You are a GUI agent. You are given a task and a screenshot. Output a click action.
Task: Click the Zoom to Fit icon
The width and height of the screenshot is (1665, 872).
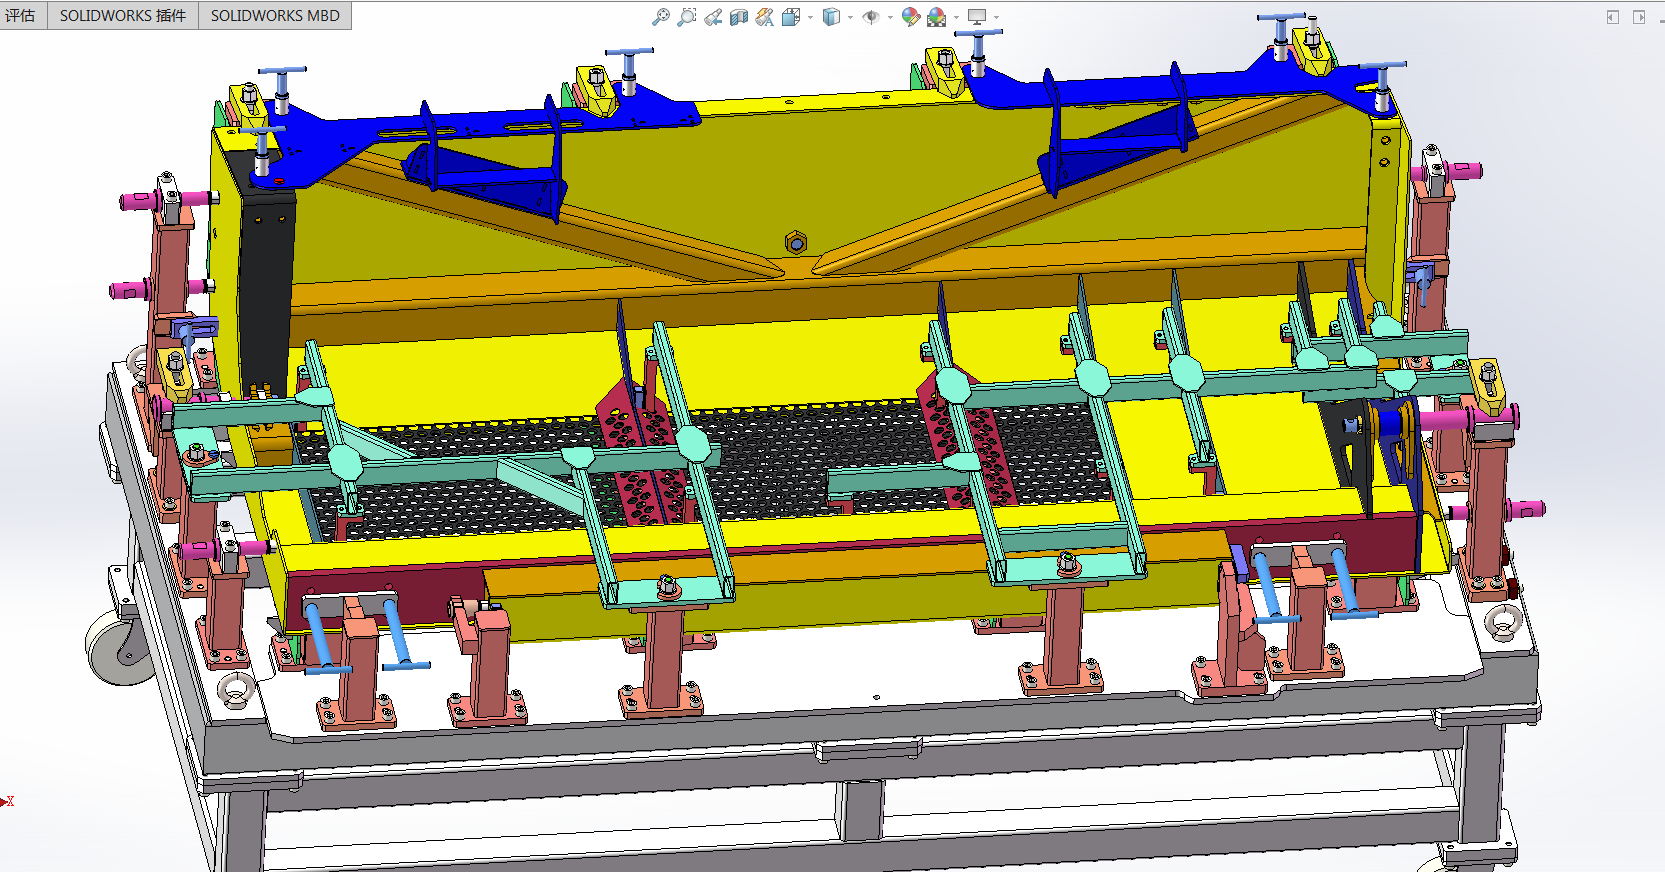661,17
